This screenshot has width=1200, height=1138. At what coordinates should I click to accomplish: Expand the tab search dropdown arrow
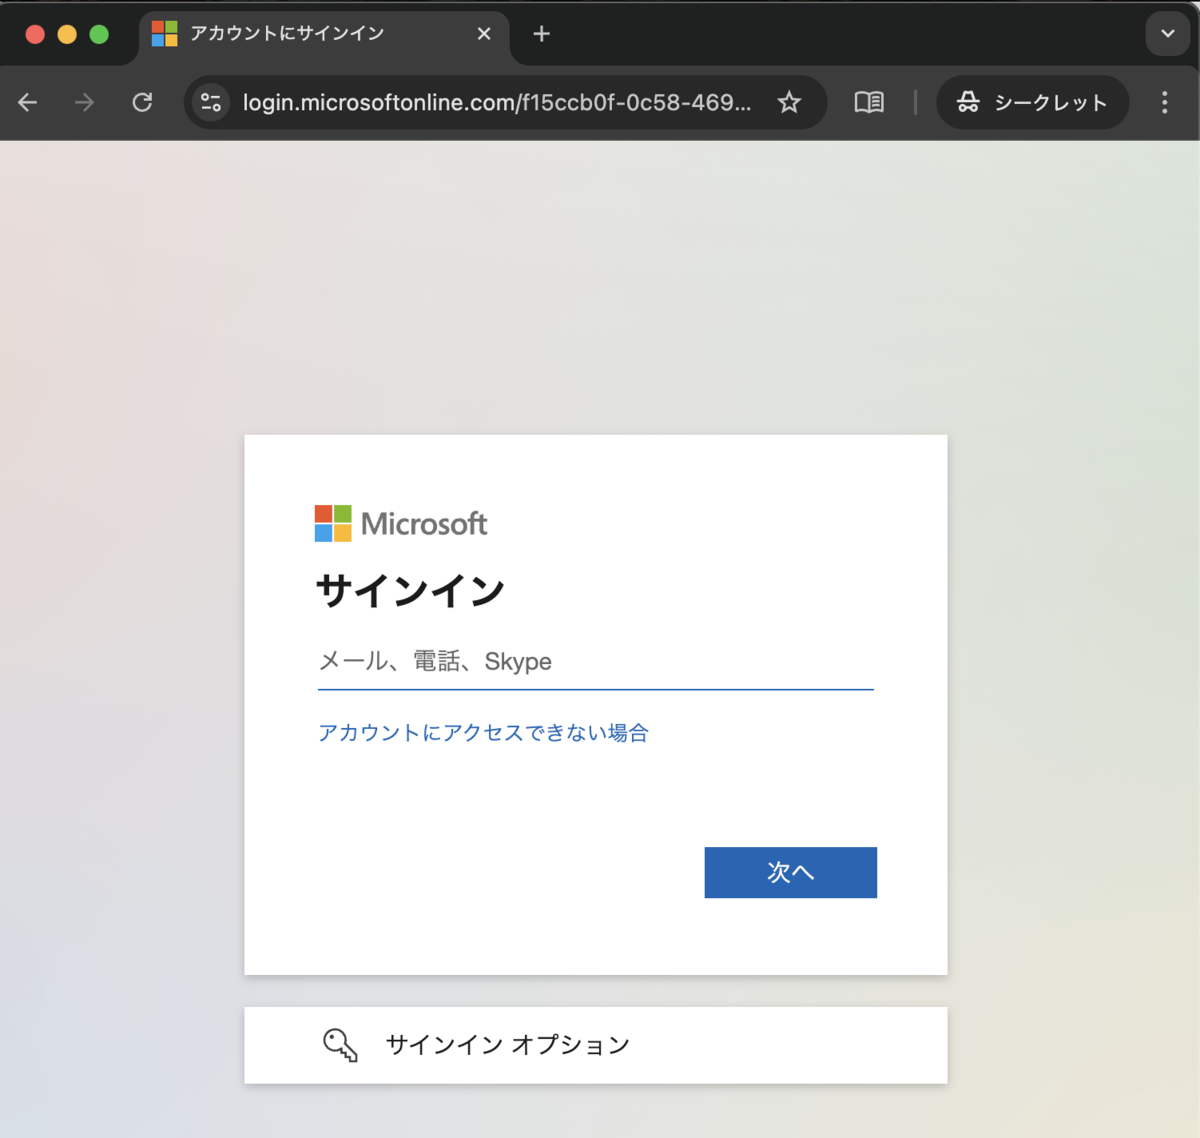click(x=1167, y=34)
